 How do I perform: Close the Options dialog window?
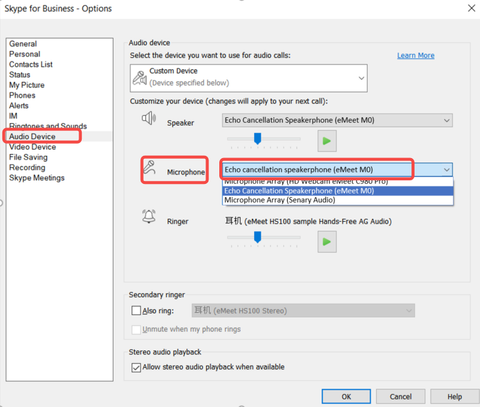tap(471, 8)
